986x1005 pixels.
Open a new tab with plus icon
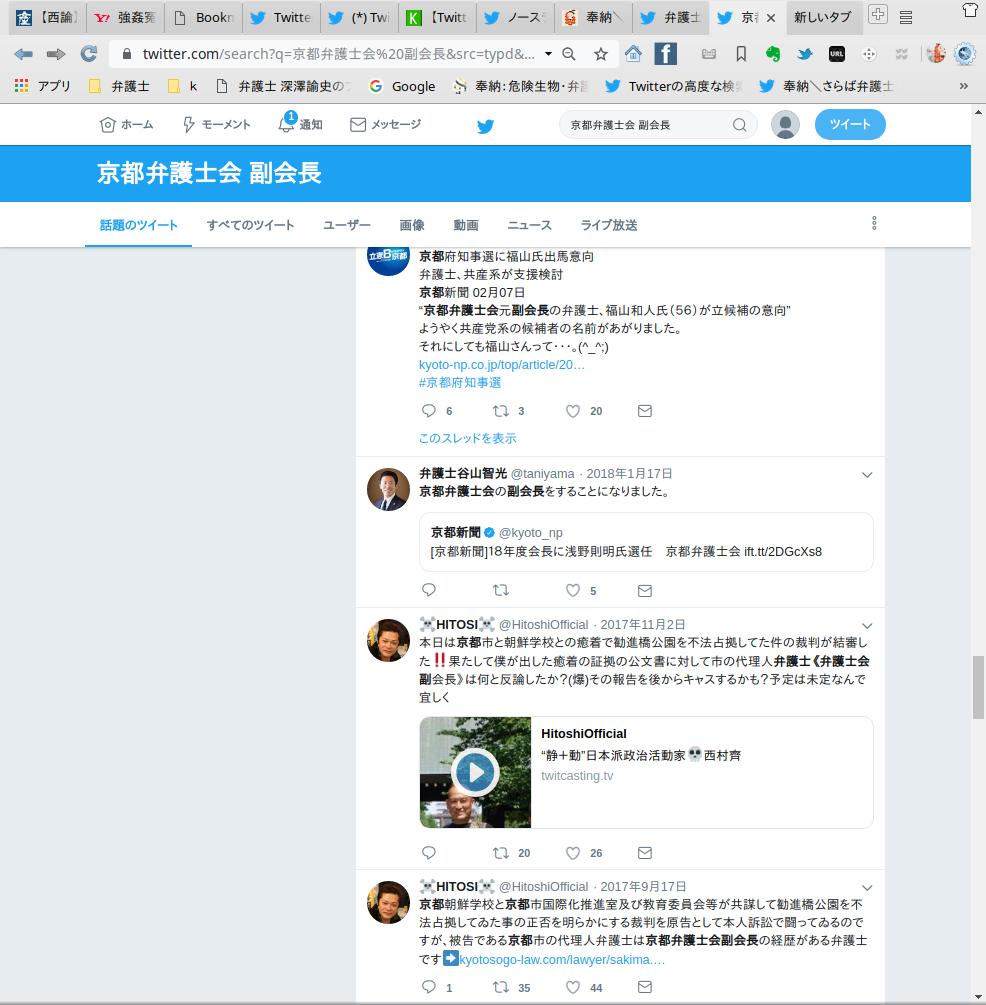tap(877, 14)
